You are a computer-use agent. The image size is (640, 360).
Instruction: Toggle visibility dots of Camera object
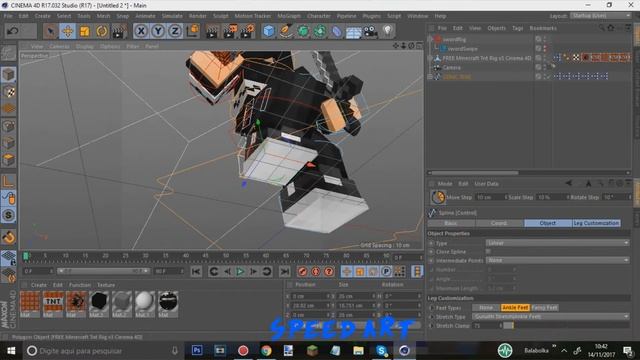pyautogui.click(x=545, y=67)
